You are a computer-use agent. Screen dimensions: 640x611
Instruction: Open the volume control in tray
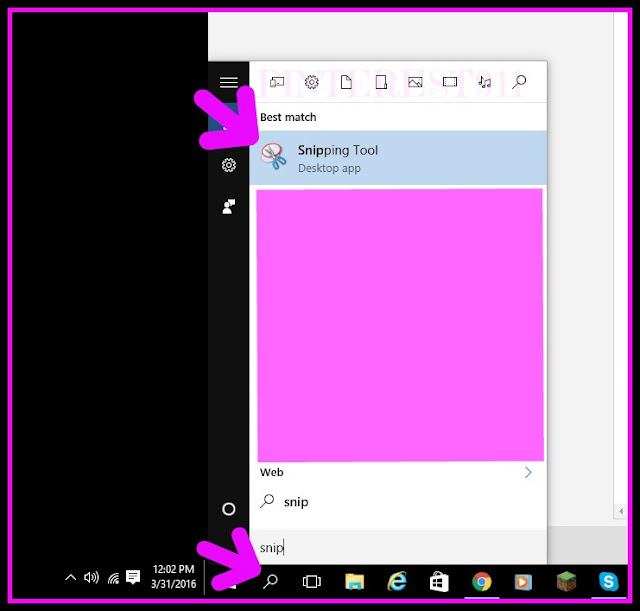coord(91,577)
